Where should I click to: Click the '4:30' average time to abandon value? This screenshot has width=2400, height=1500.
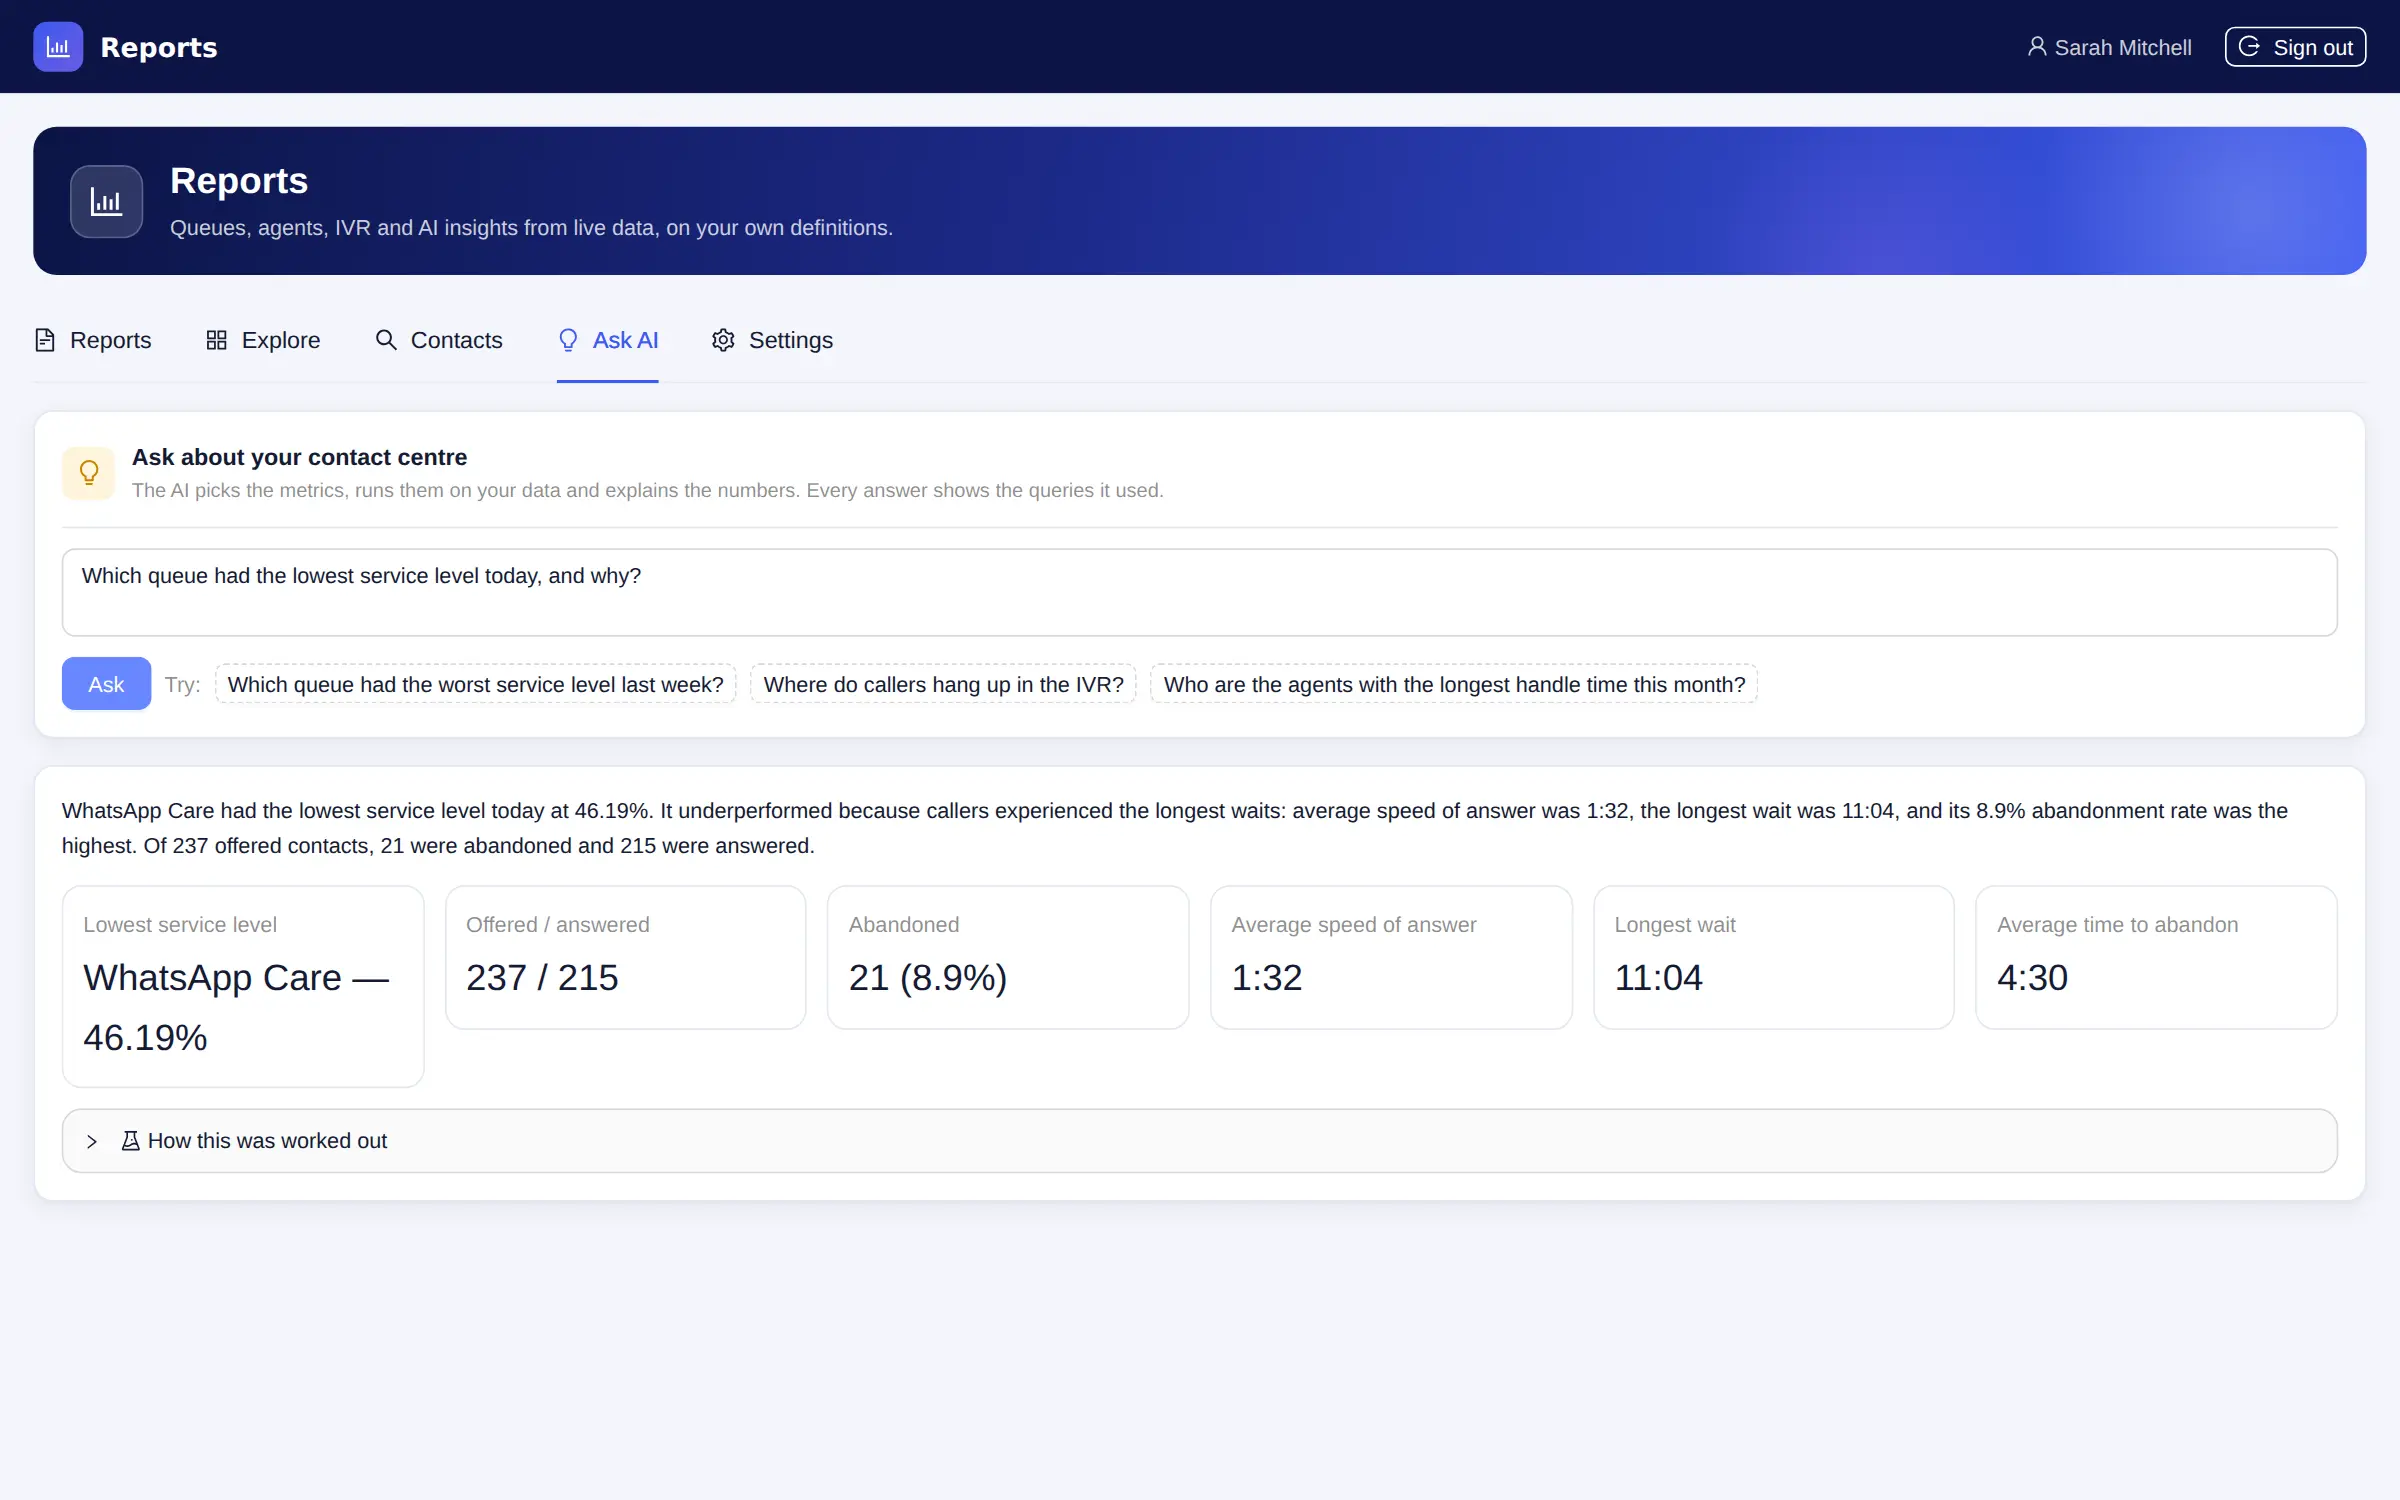(2032, 978)
